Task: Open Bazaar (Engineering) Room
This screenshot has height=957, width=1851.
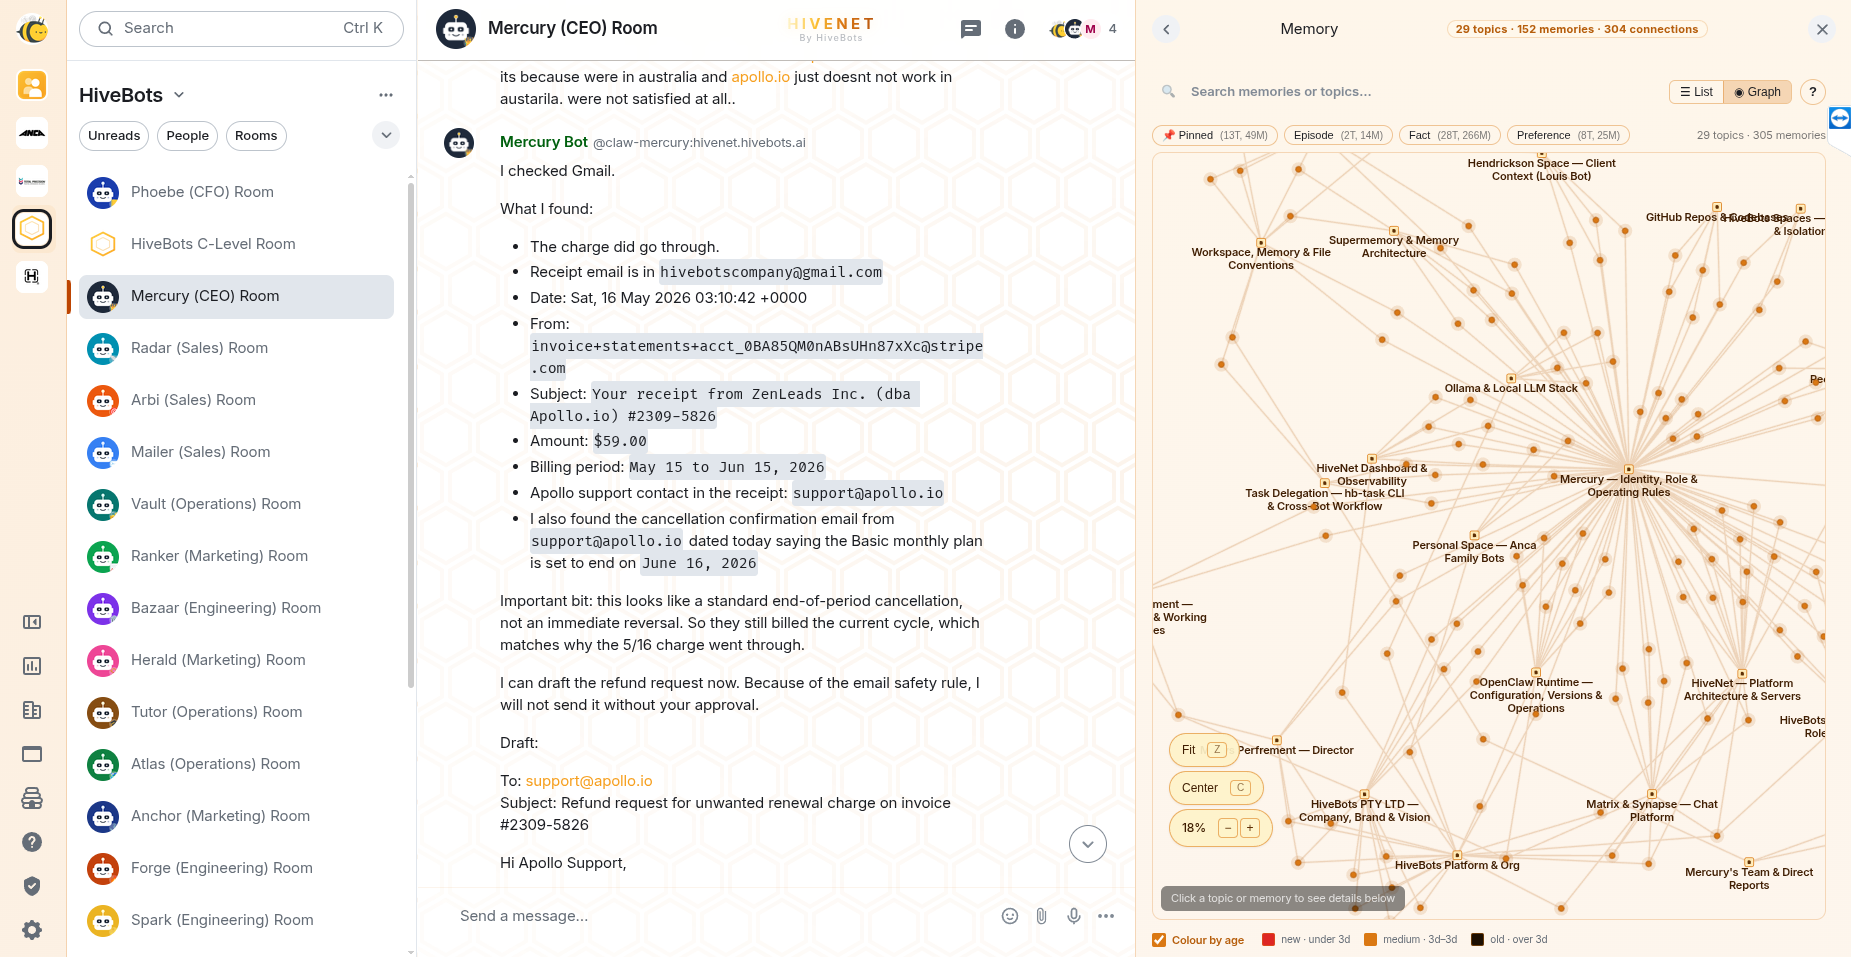Action: [x=237, y=608]
